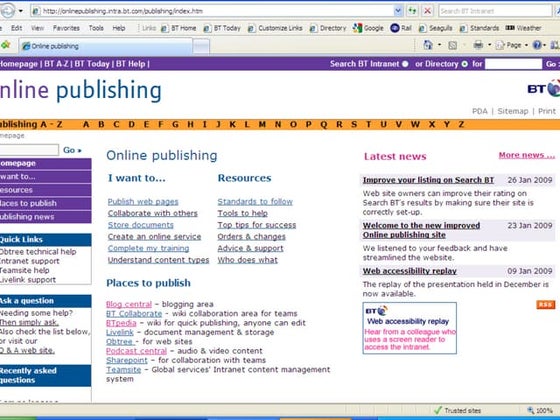Viewport: 560px width, 420px height.
Task: Open the Publish web pages link
Action: click(x=143, y=201)
